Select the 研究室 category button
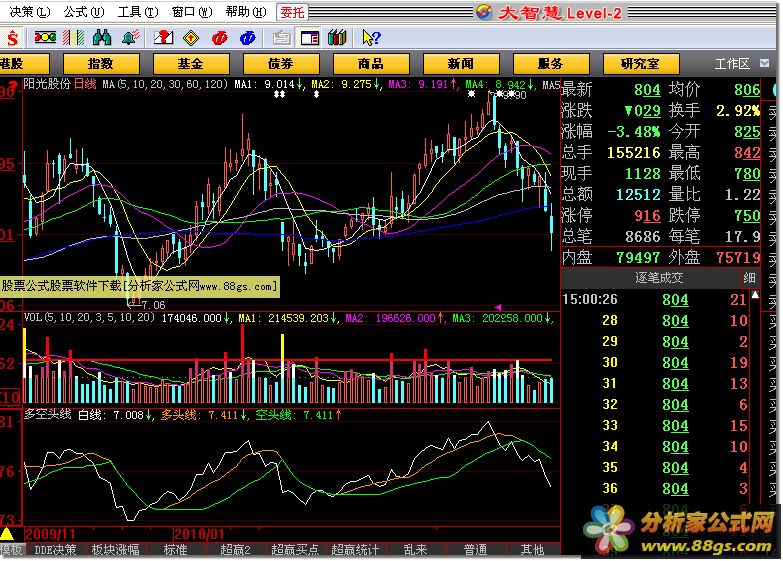The image size is (783, 561). tap(641, 64)
